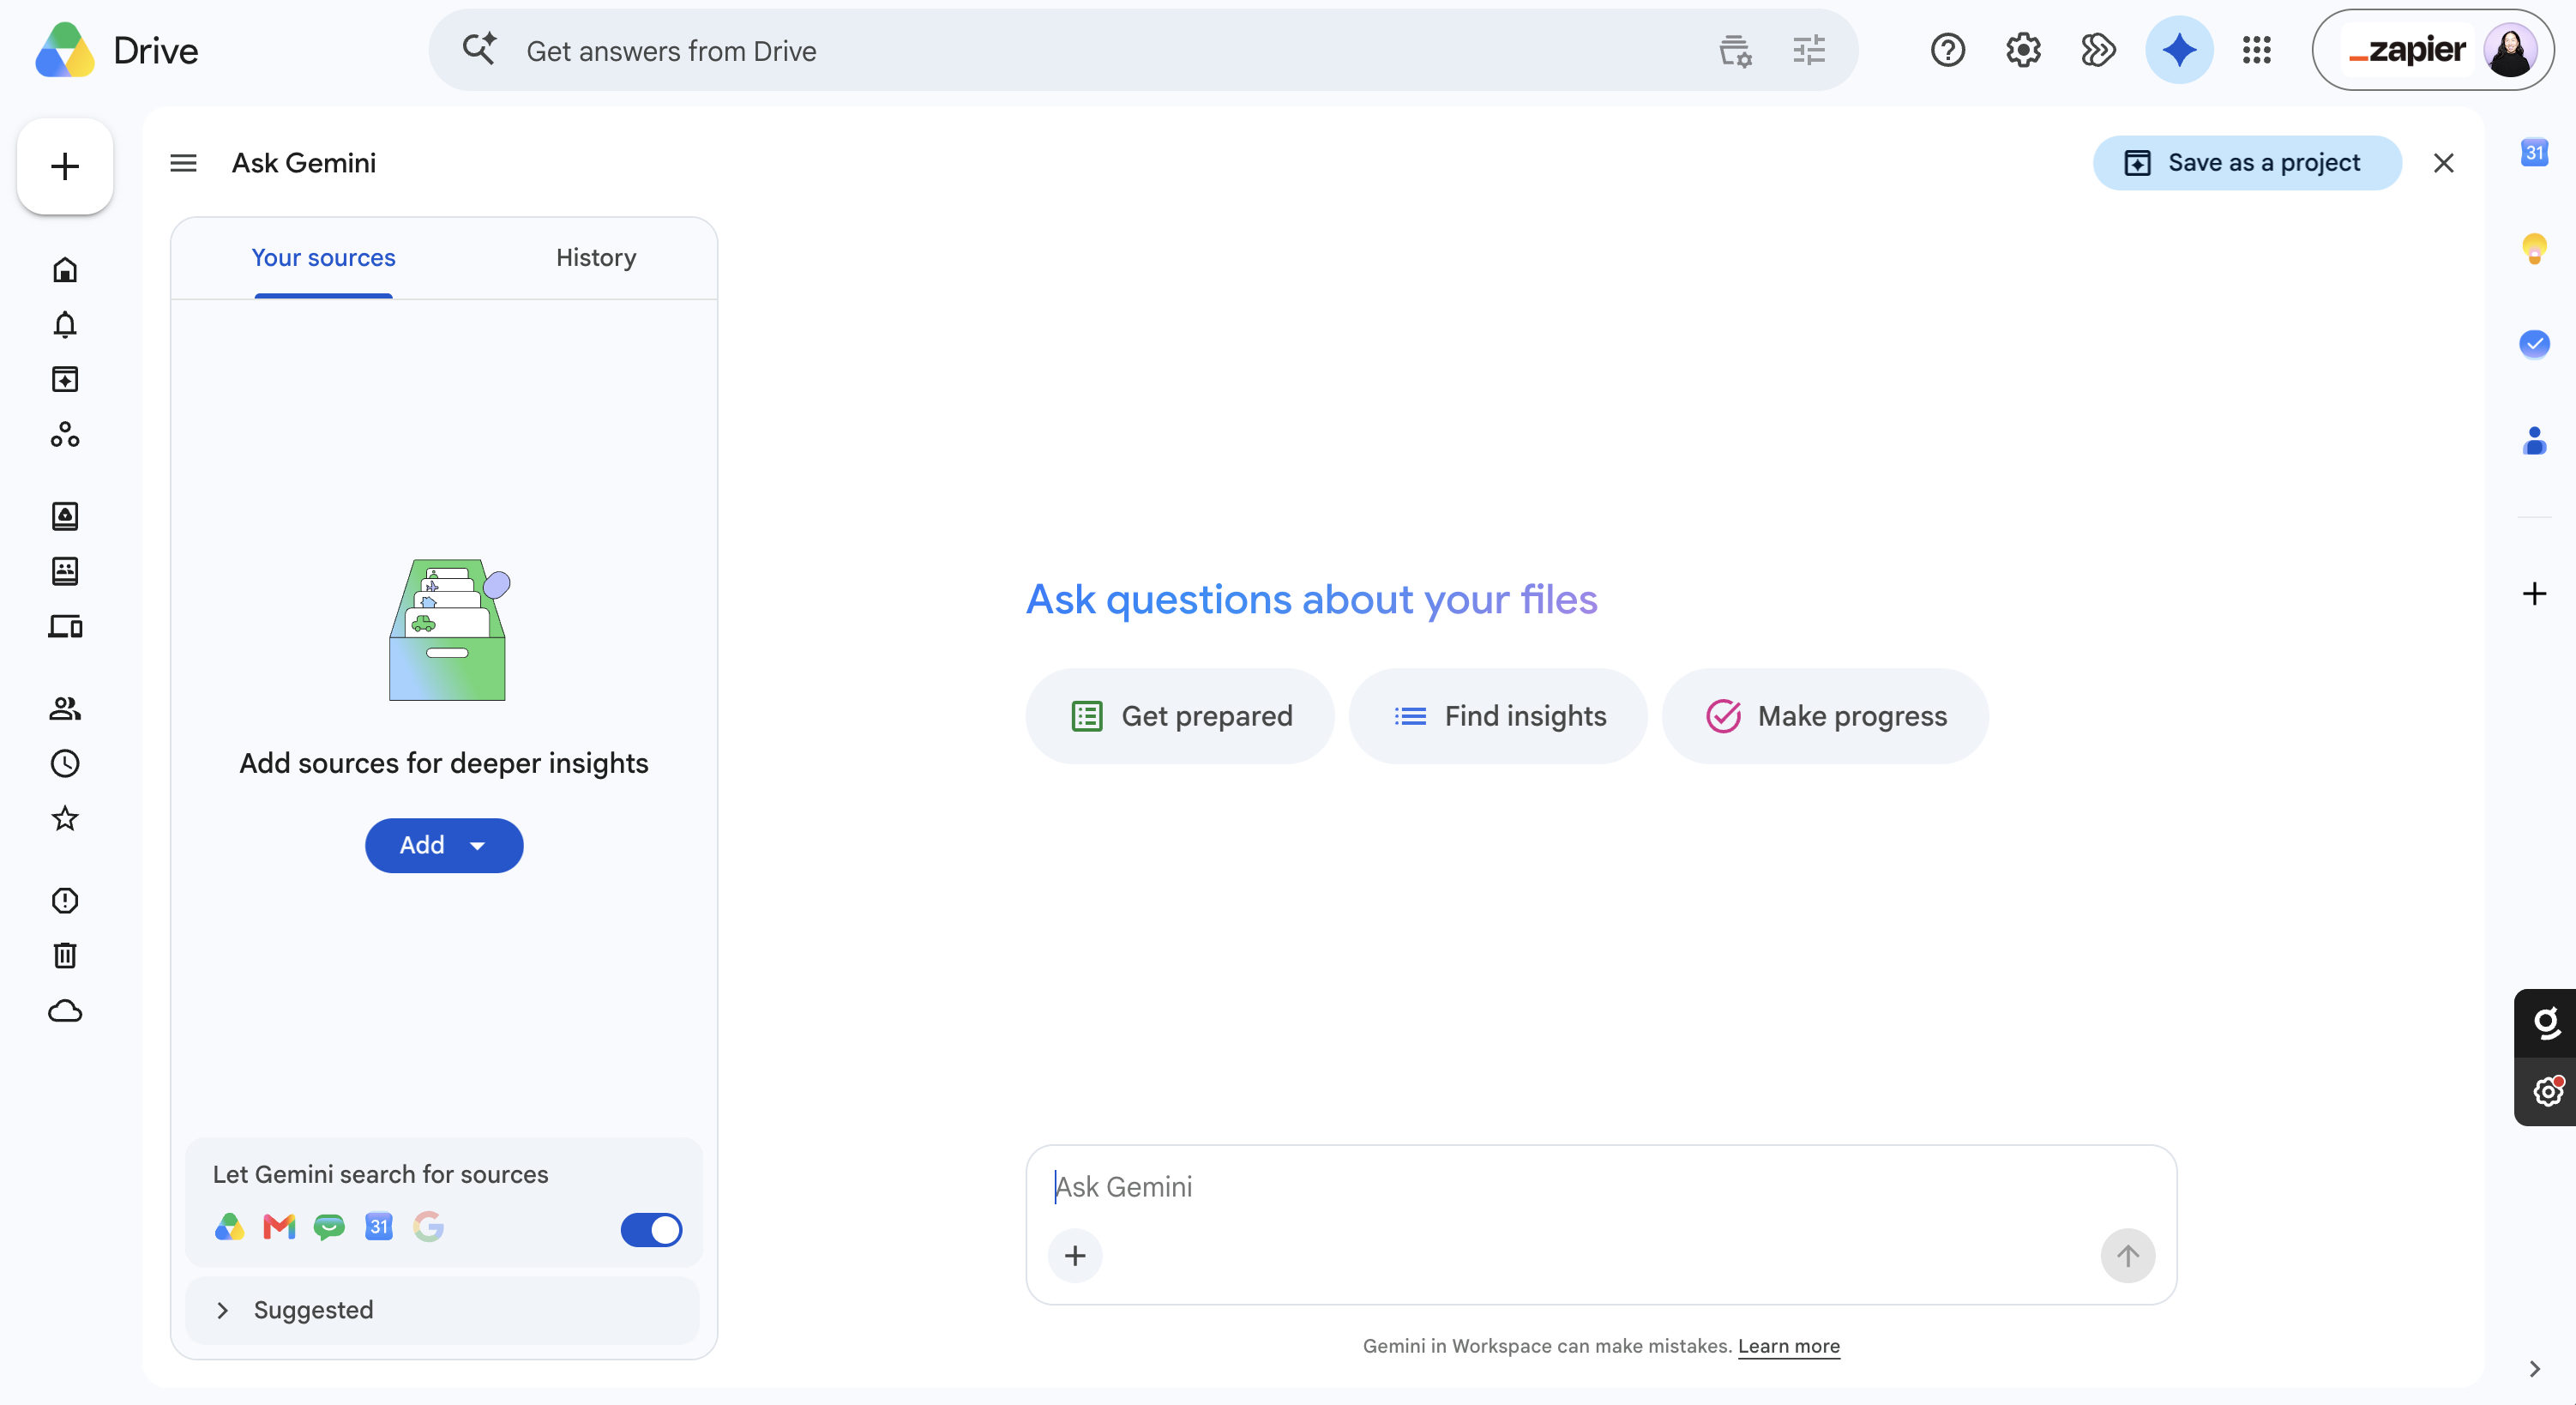Open the Zapier account avatar
The height and width of the screenshot is (1405, 2576).
2510,50
